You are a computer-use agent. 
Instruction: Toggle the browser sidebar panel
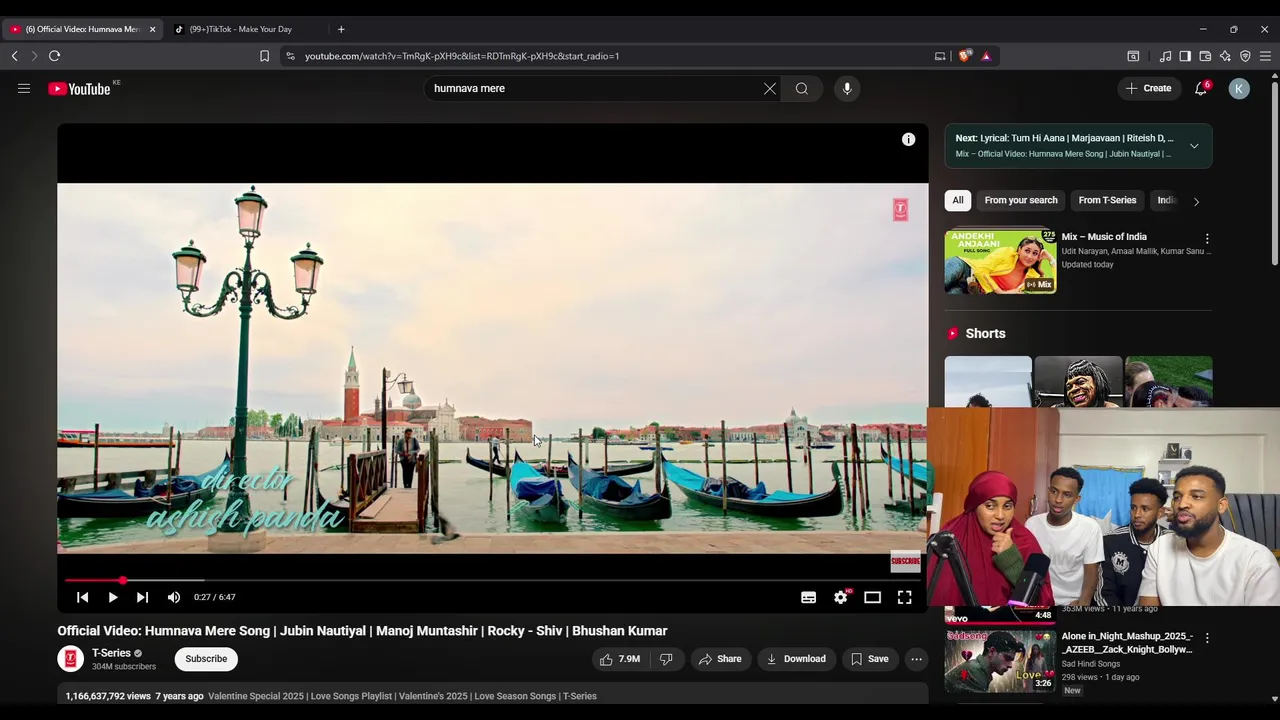click(1185, 56)
